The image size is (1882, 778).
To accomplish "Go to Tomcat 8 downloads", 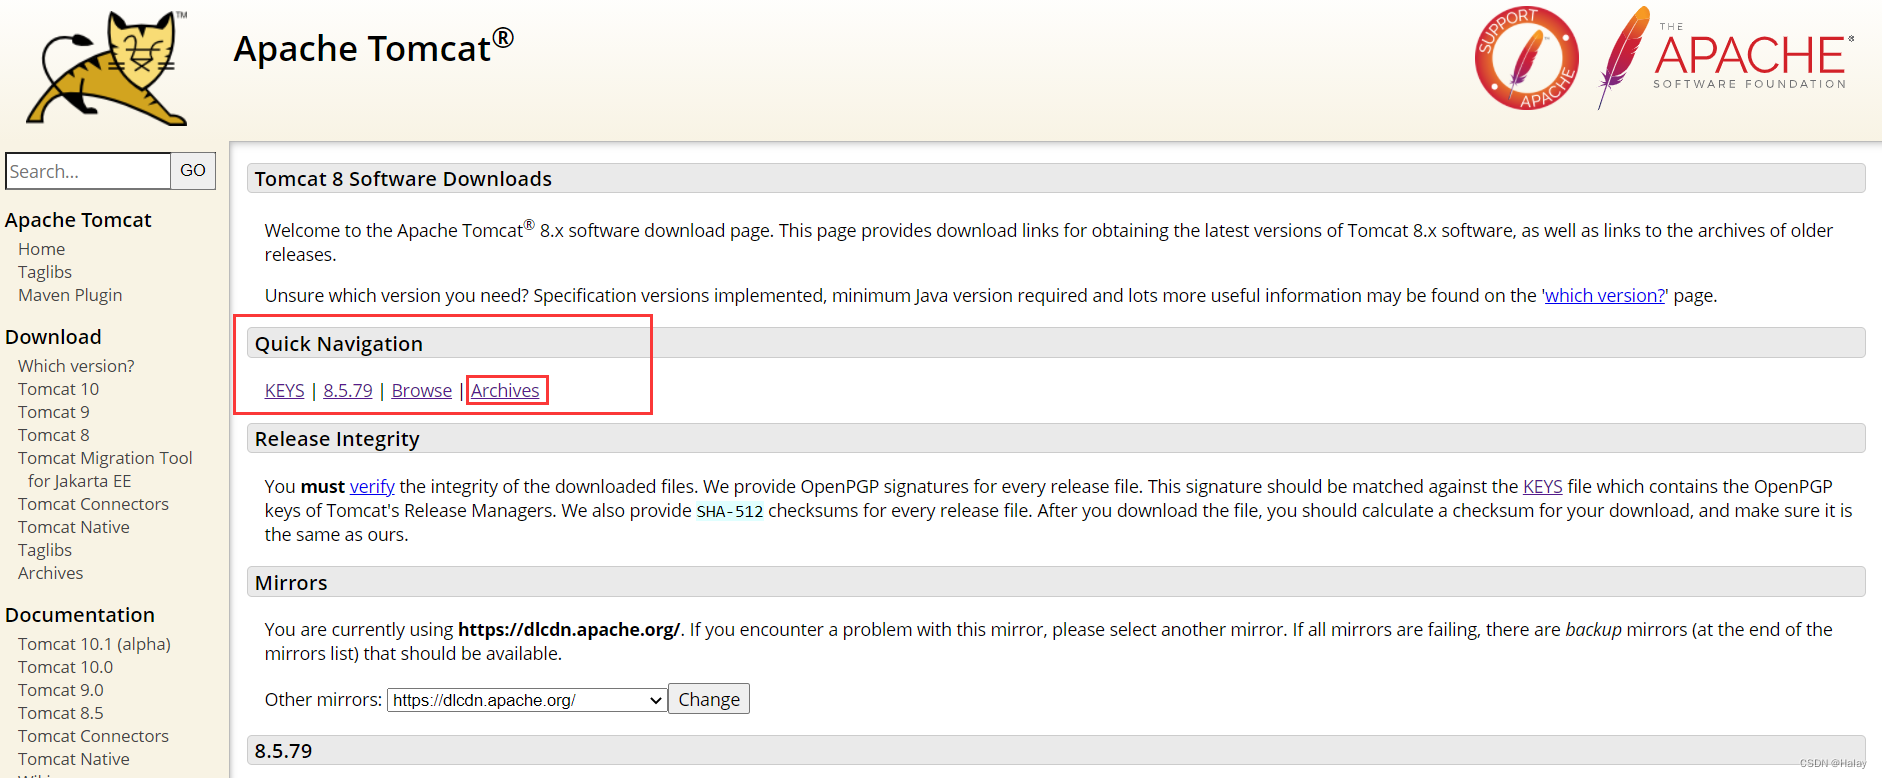I will tap(54, 435).
